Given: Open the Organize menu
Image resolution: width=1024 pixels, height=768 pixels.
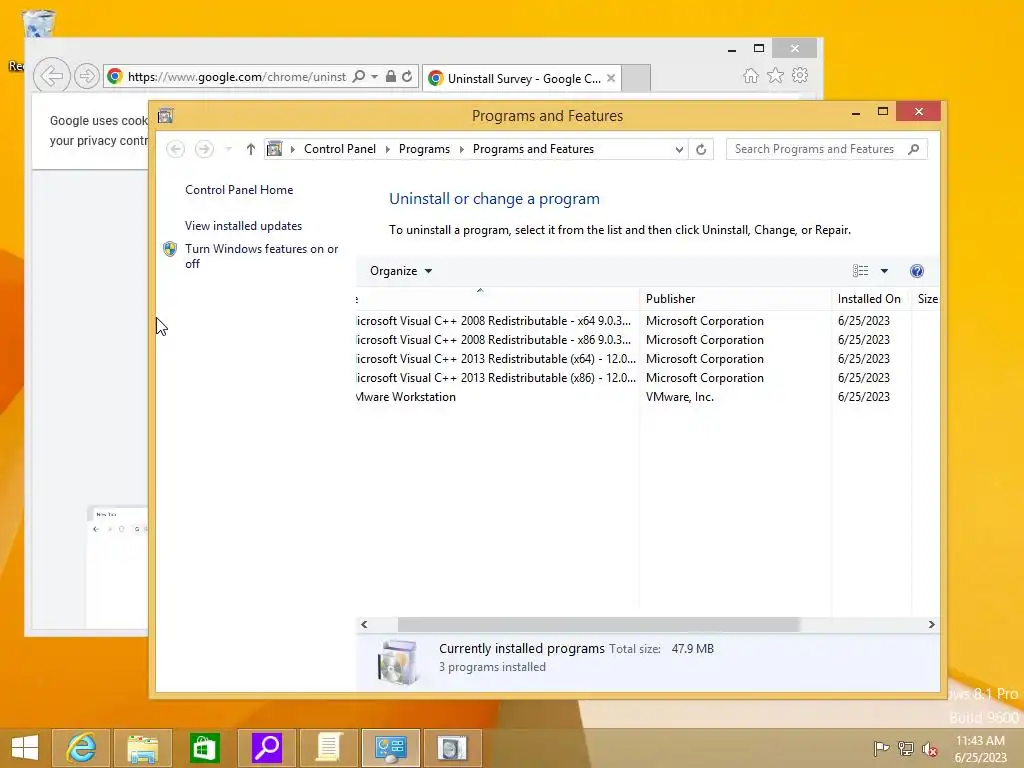Looking at the screenshot, I should coord(400,271).
